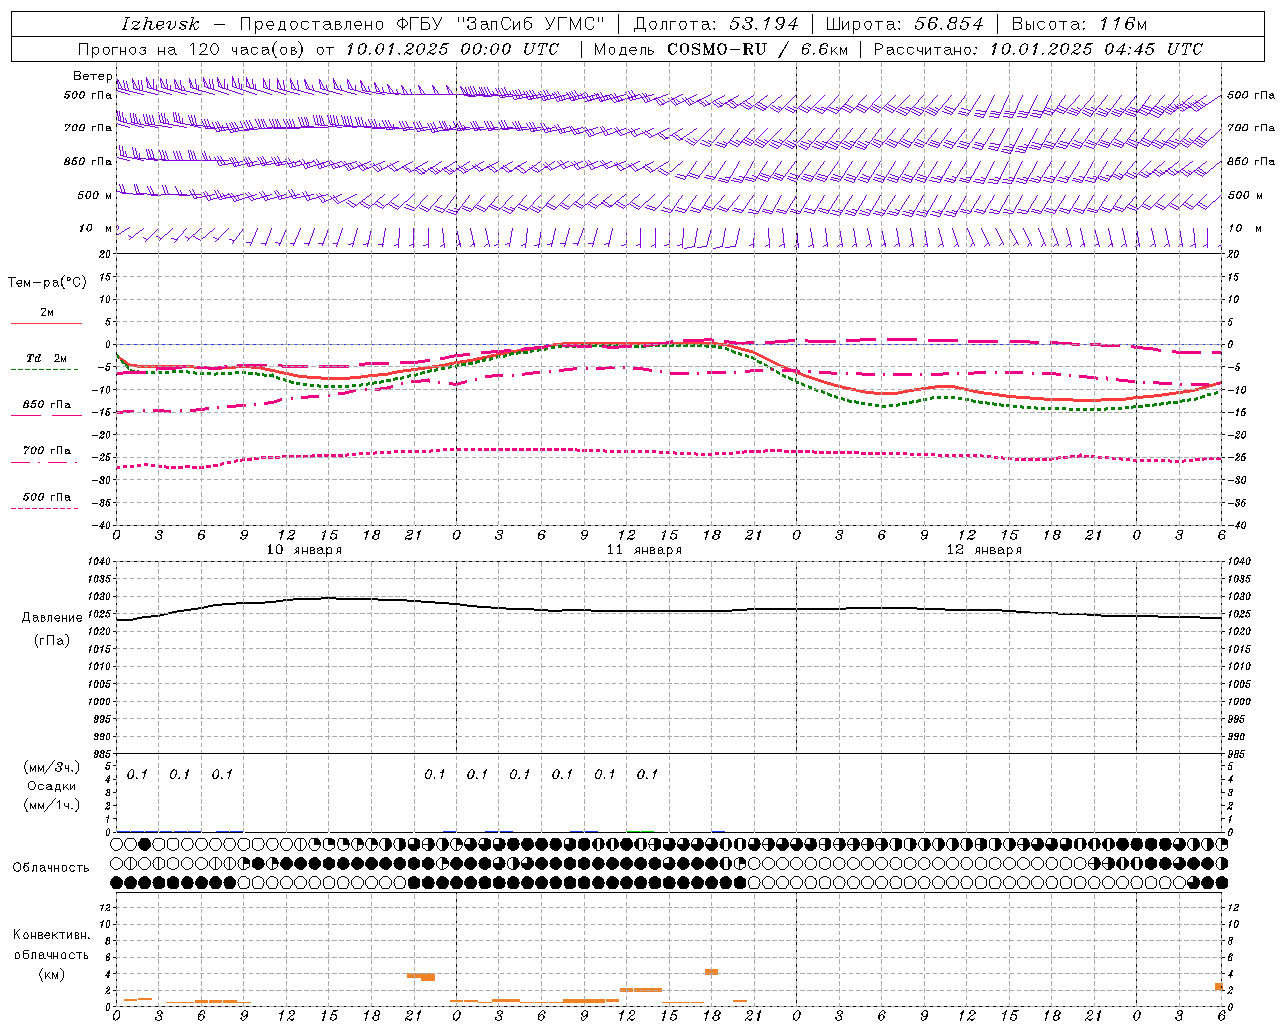Click the '(км)' unit under convective cloudiness
This screenshot has width=1280, height=1024.
click(52, 974)
